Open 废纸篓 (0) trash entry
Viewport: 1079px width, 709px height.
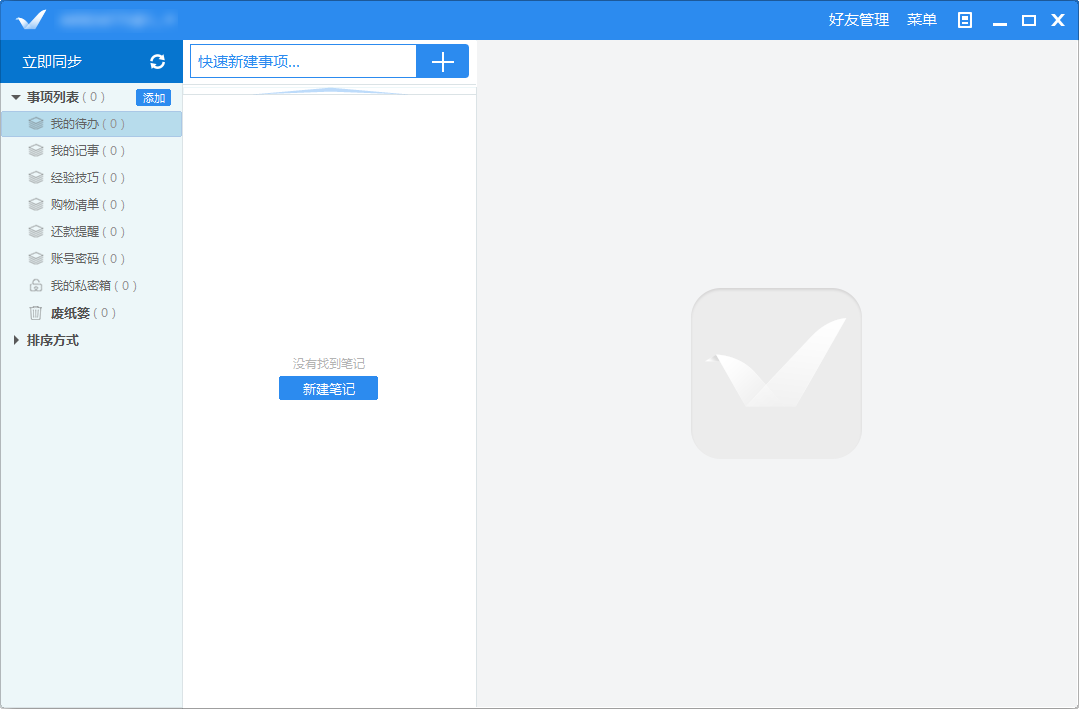point(92,313)
